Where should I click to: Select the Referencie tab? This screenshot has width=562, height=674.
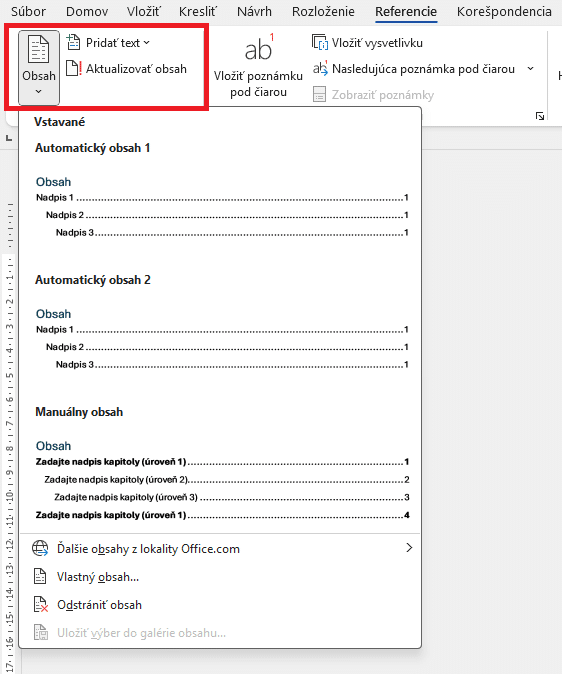coord(406,12)
